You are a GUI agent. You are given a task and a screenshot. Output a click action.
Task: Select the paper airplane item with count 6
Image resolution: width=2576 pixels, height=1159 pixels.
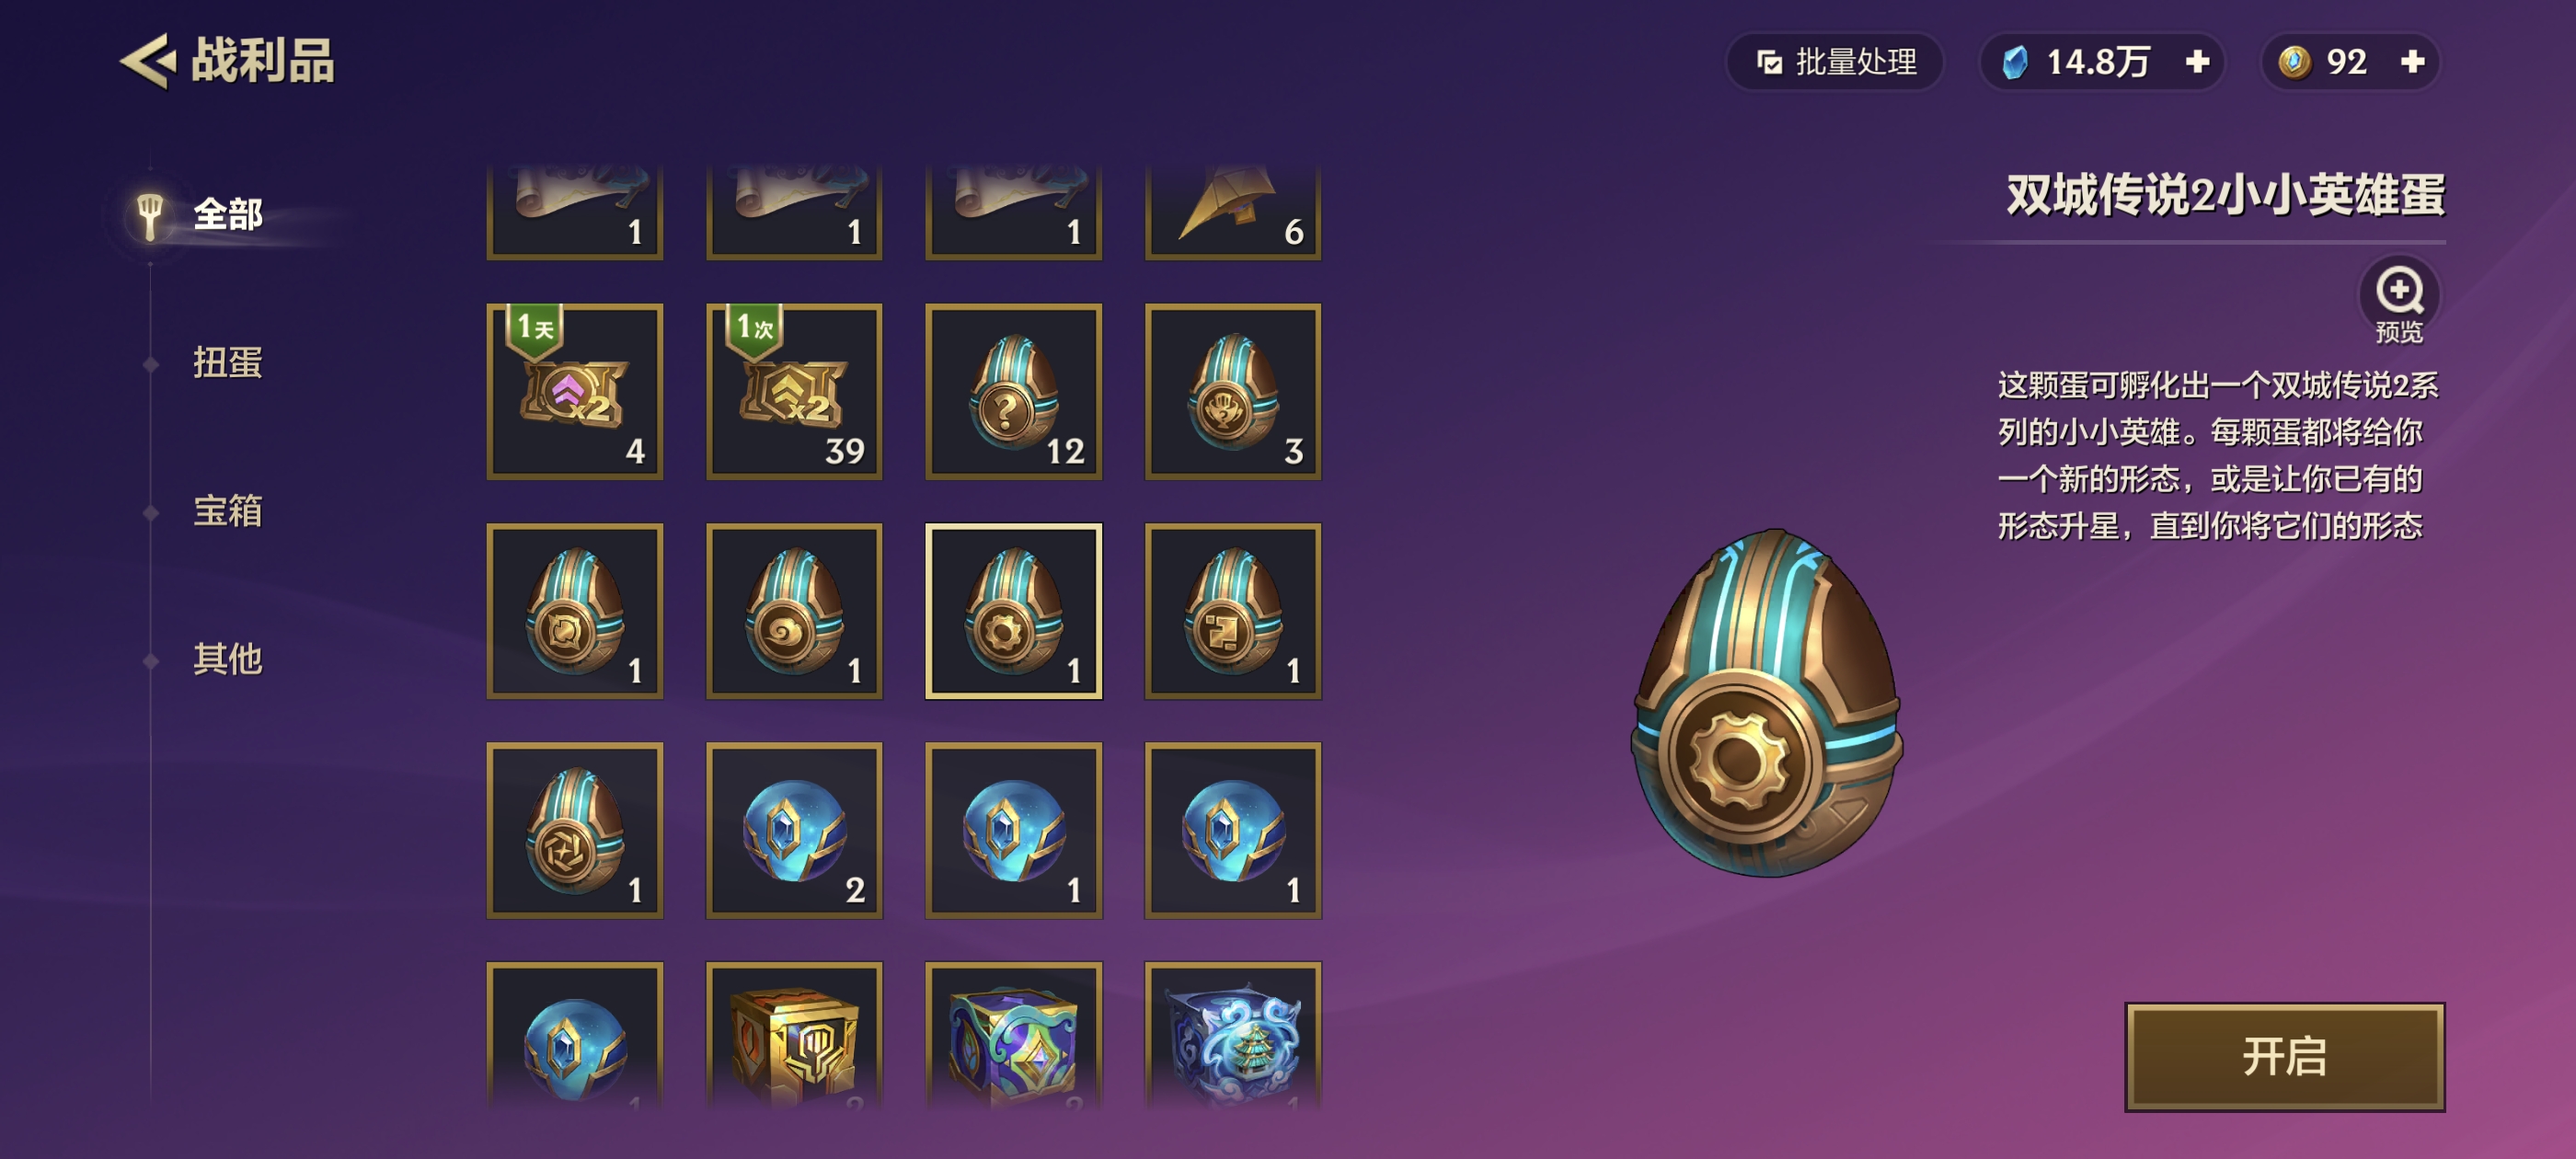pyautogui.click(x=1233, y=212)
